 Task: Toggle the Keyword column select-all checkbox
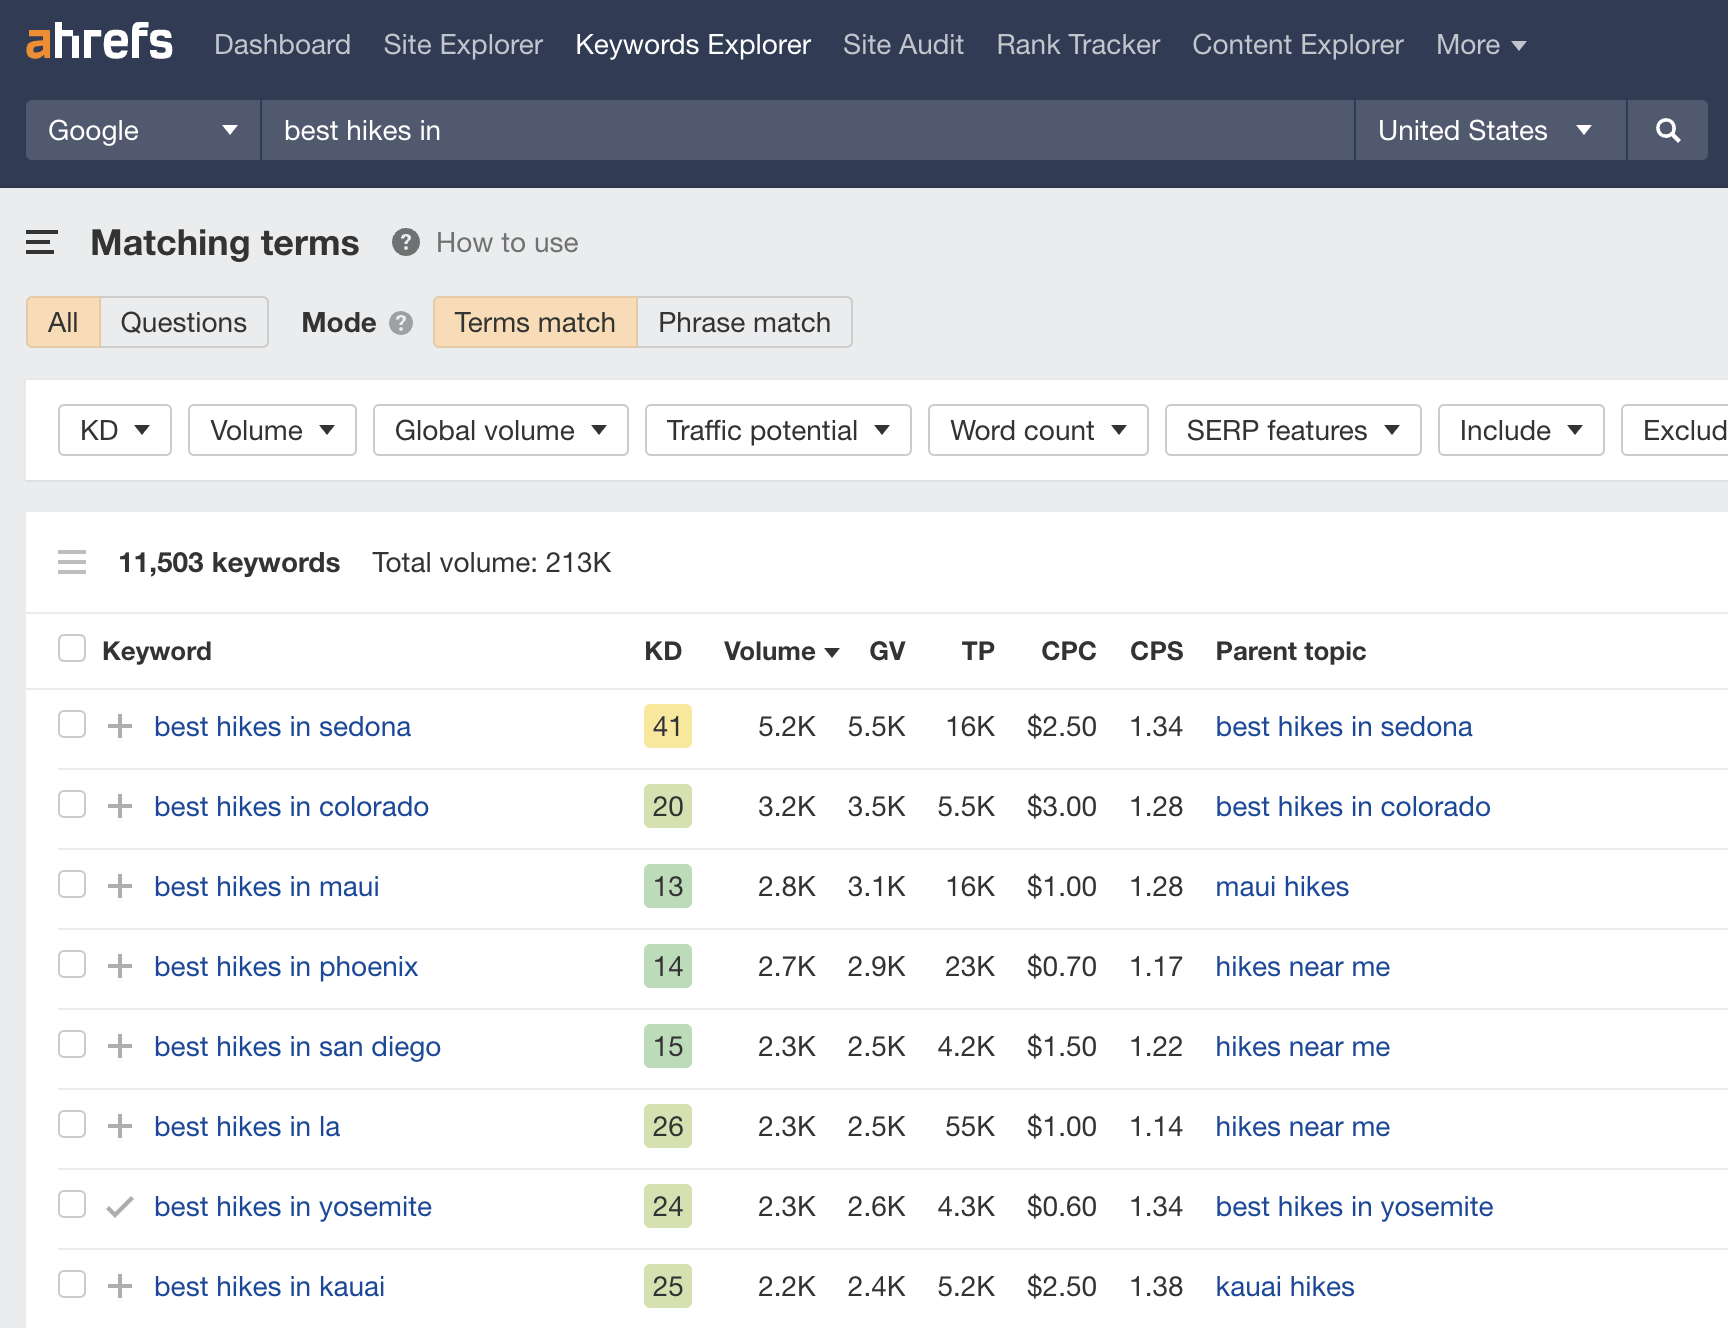click(x=71, y=648)
